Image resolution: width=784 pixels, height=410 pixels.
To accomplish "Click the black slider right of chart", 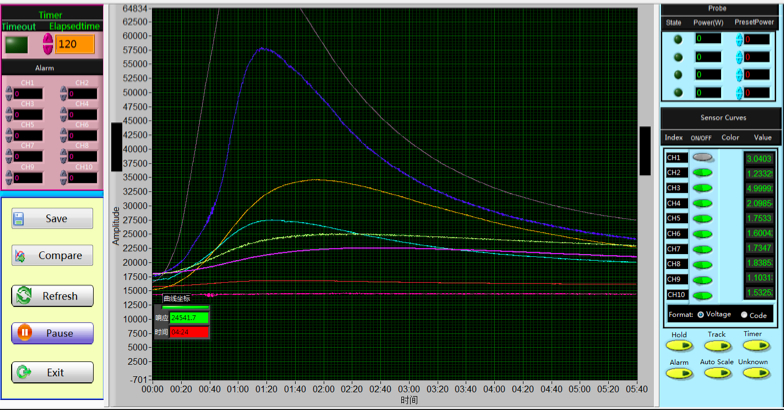I will (x=645, y=150).
